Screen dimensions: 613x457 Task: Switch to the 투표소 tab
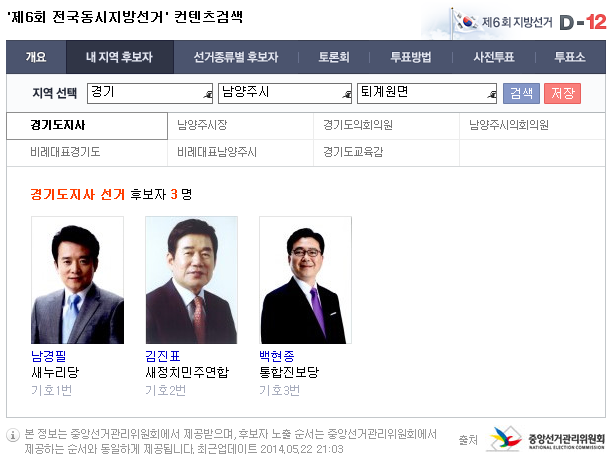tap(570, 57)
